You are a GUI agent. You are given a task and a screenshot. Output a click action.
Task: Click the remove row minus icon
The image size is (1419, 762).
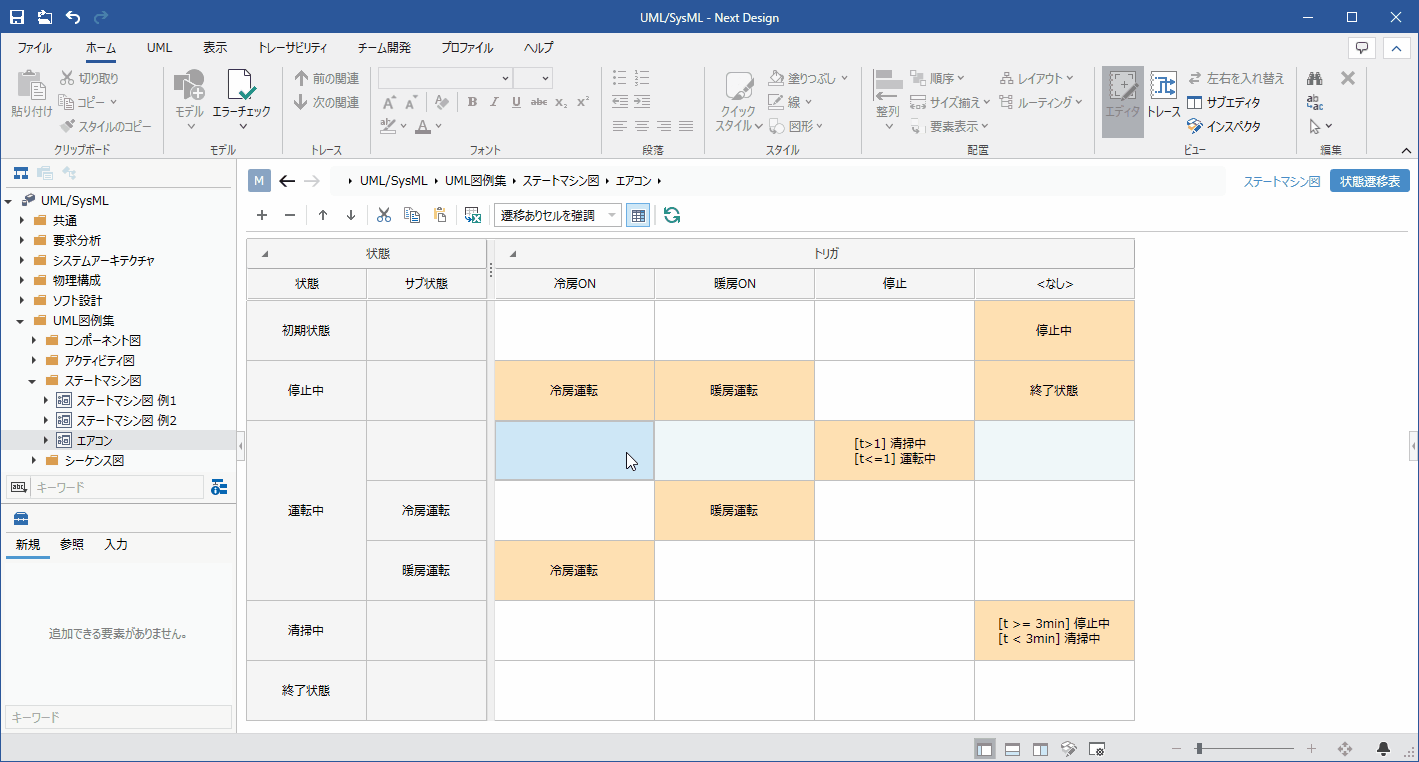pyautogui.click(x=290, y=215)
